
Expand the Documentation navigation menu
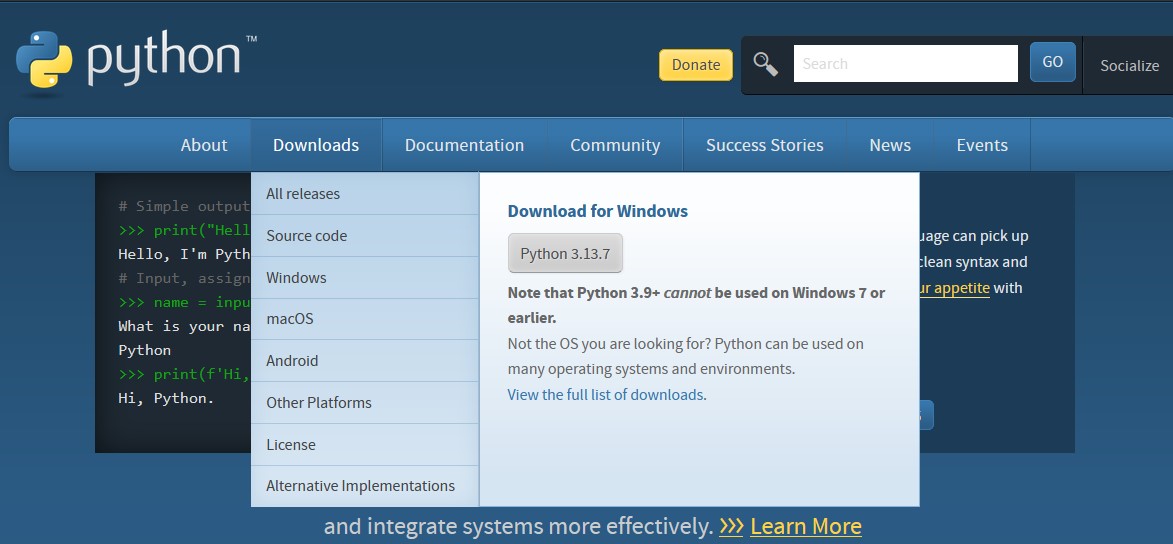click(464, 145)
